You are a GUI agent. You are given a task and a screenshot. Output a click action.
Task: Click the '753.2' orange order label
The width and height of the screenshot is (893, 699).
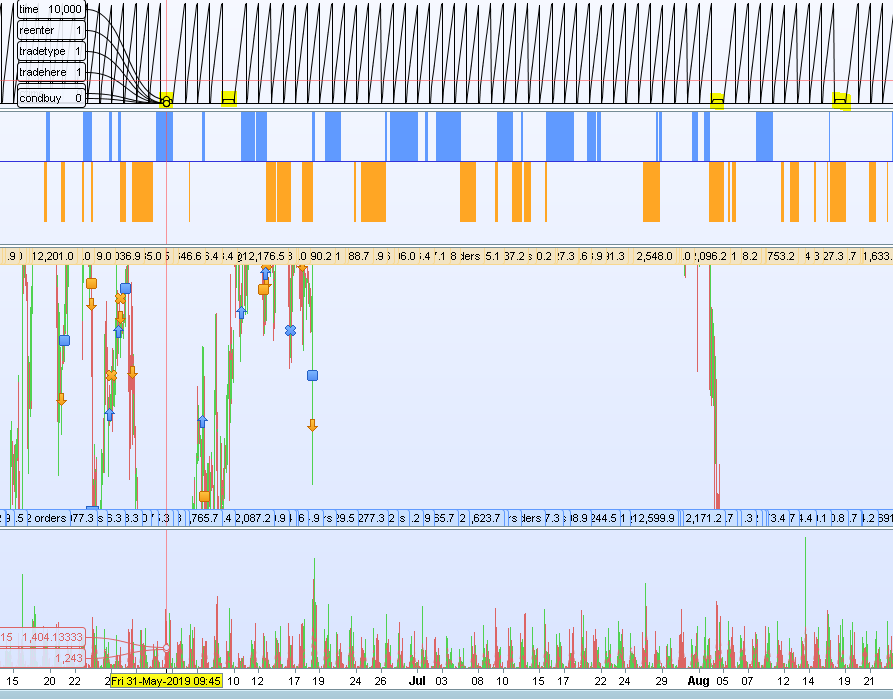click(x=780, y=256)
